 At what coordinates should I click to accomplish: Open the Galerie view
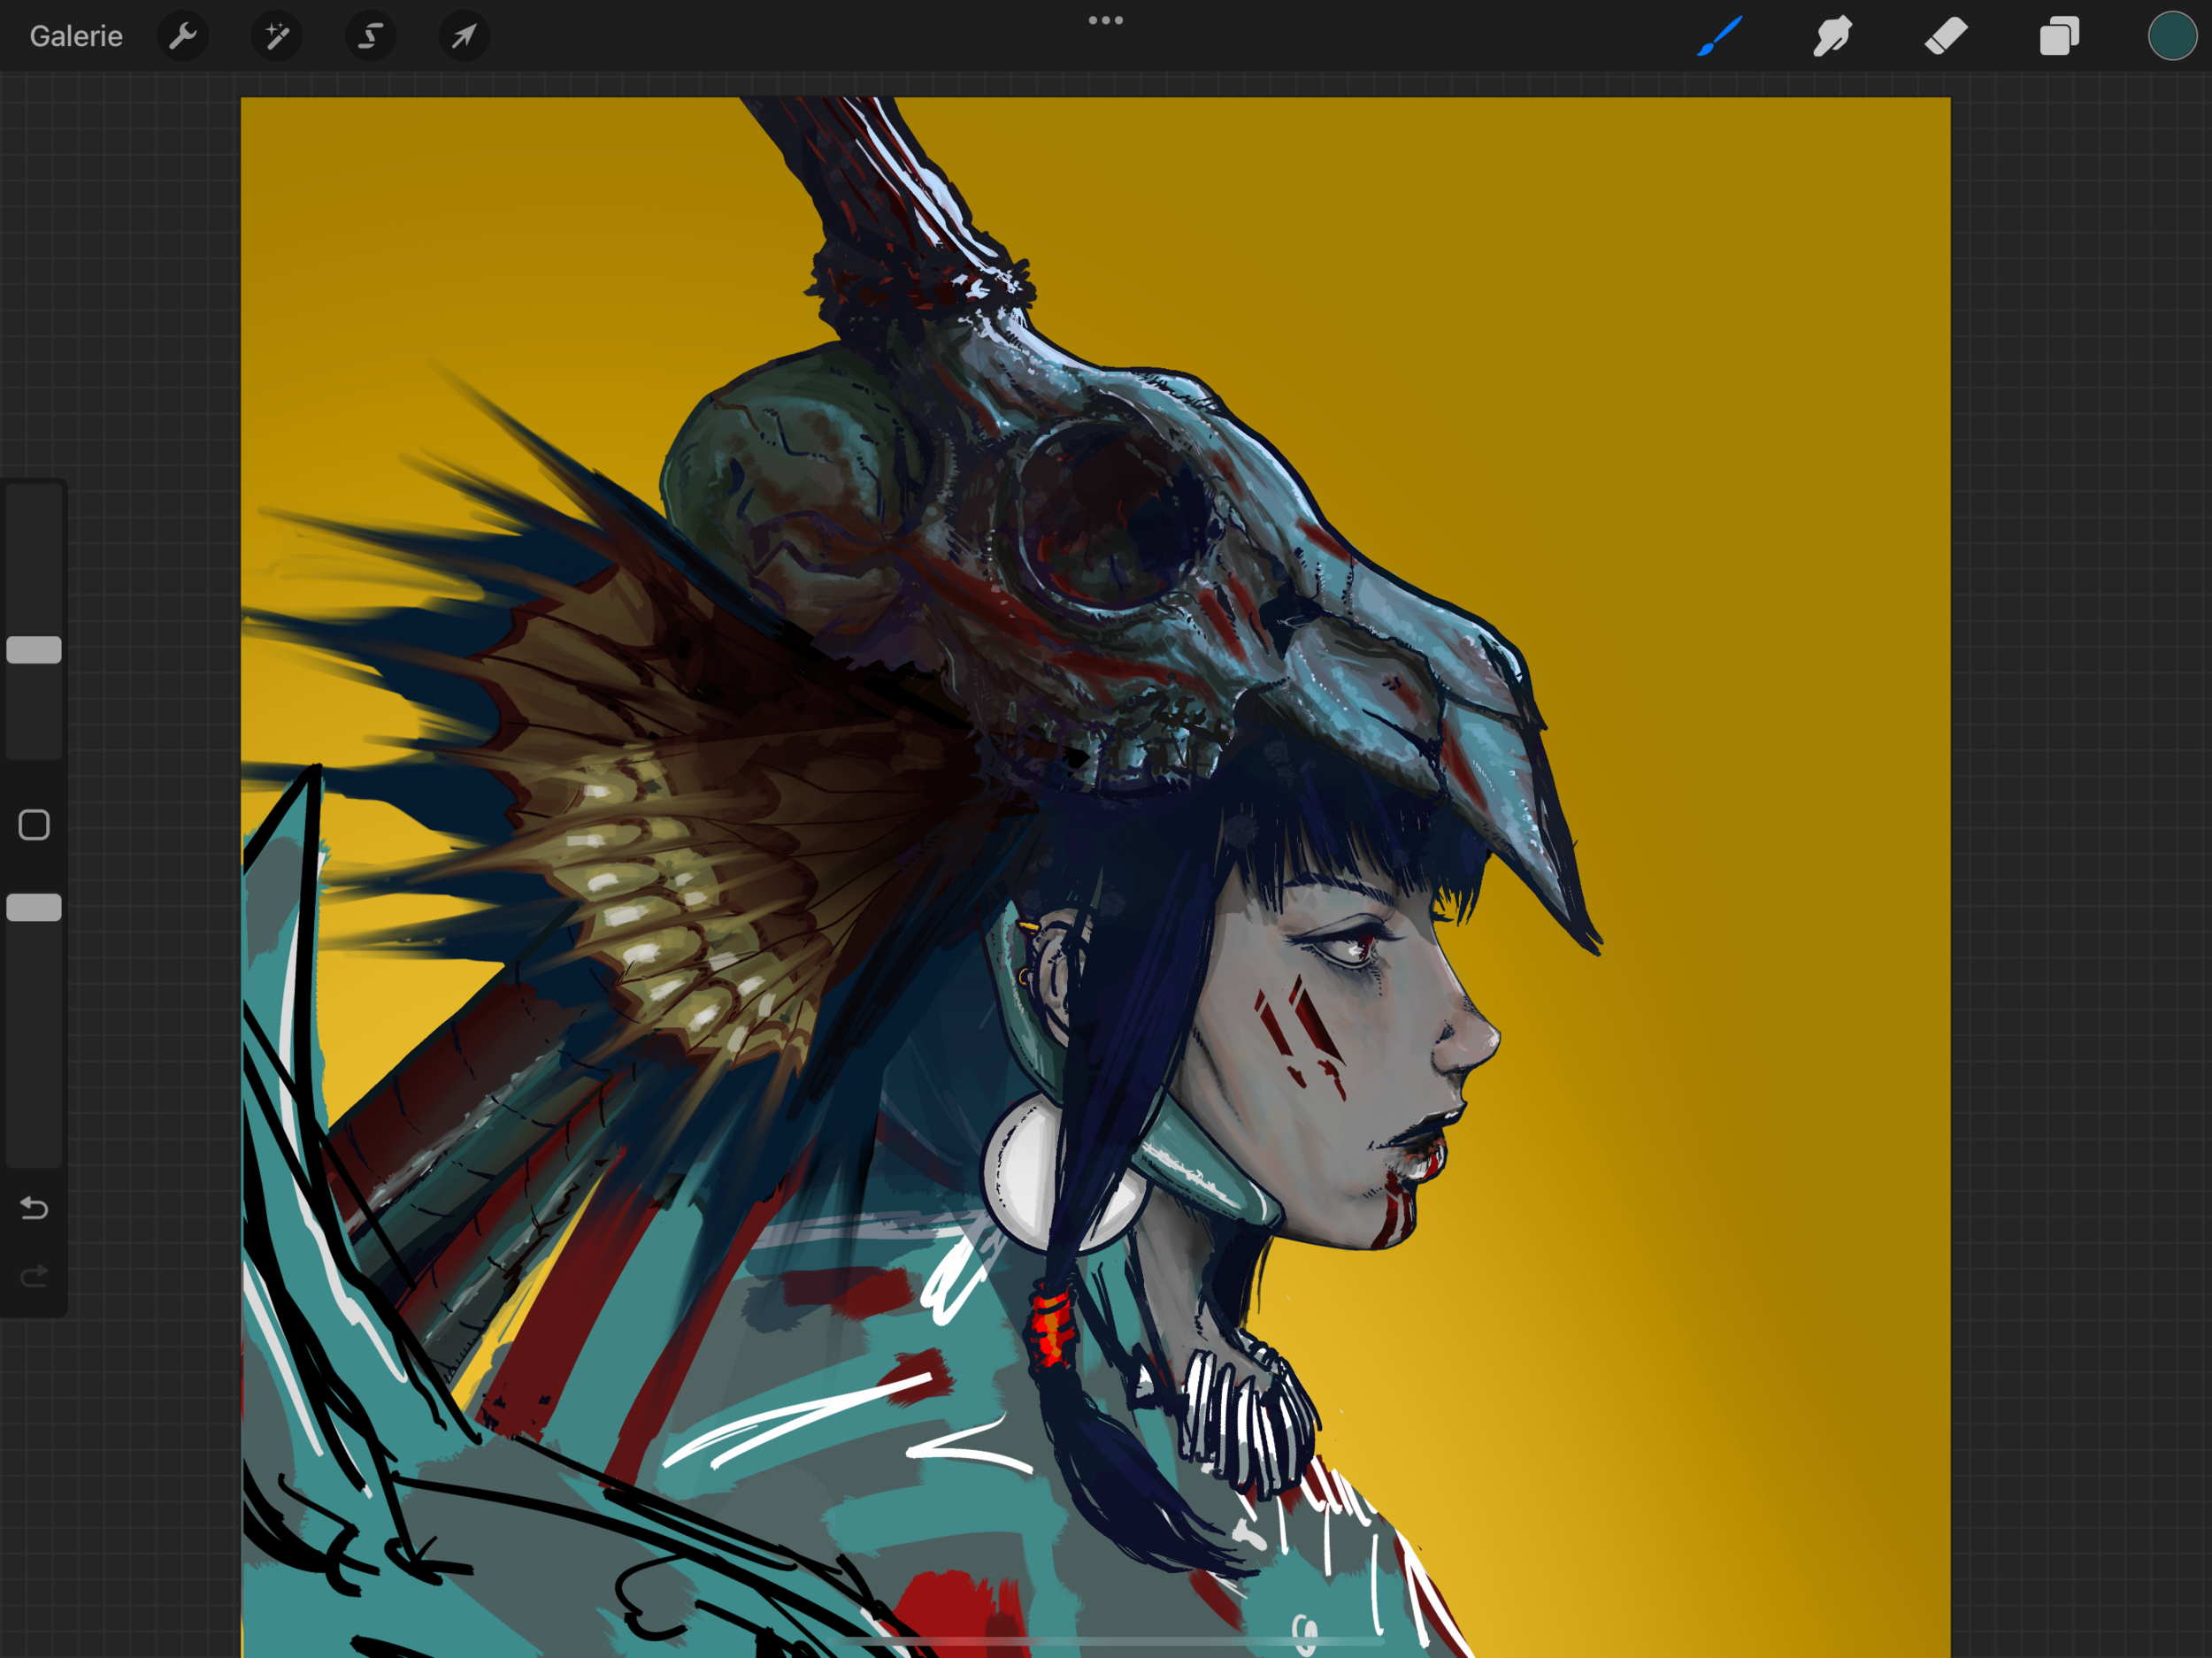tap(76, 37)
